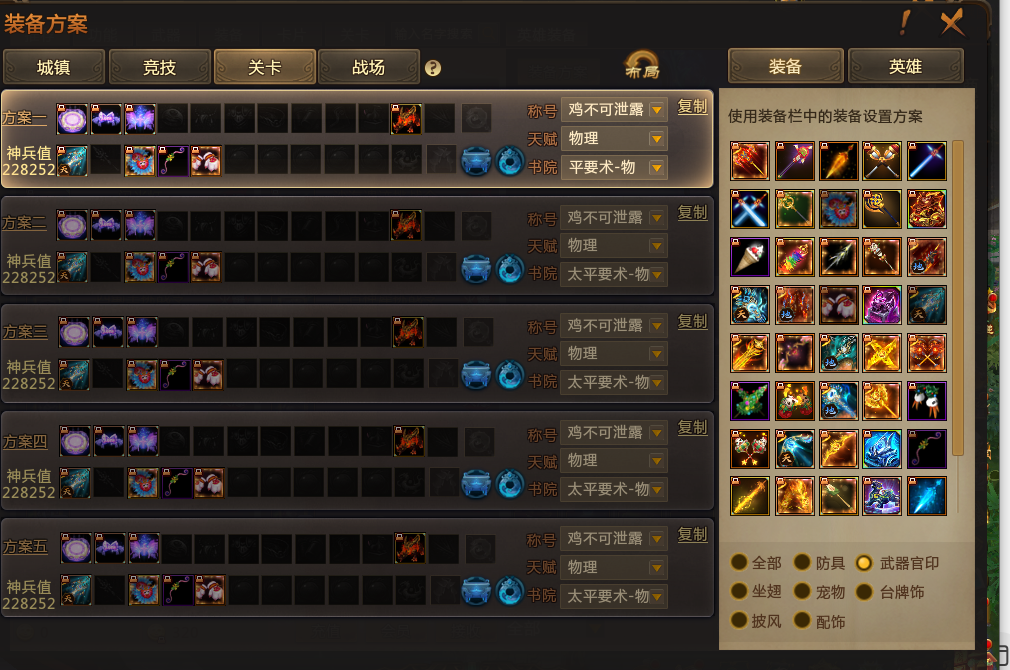Viewport: 1010px width, 670px height.
Task: Click the blue ring icon in 方案三
Action: 510,375
